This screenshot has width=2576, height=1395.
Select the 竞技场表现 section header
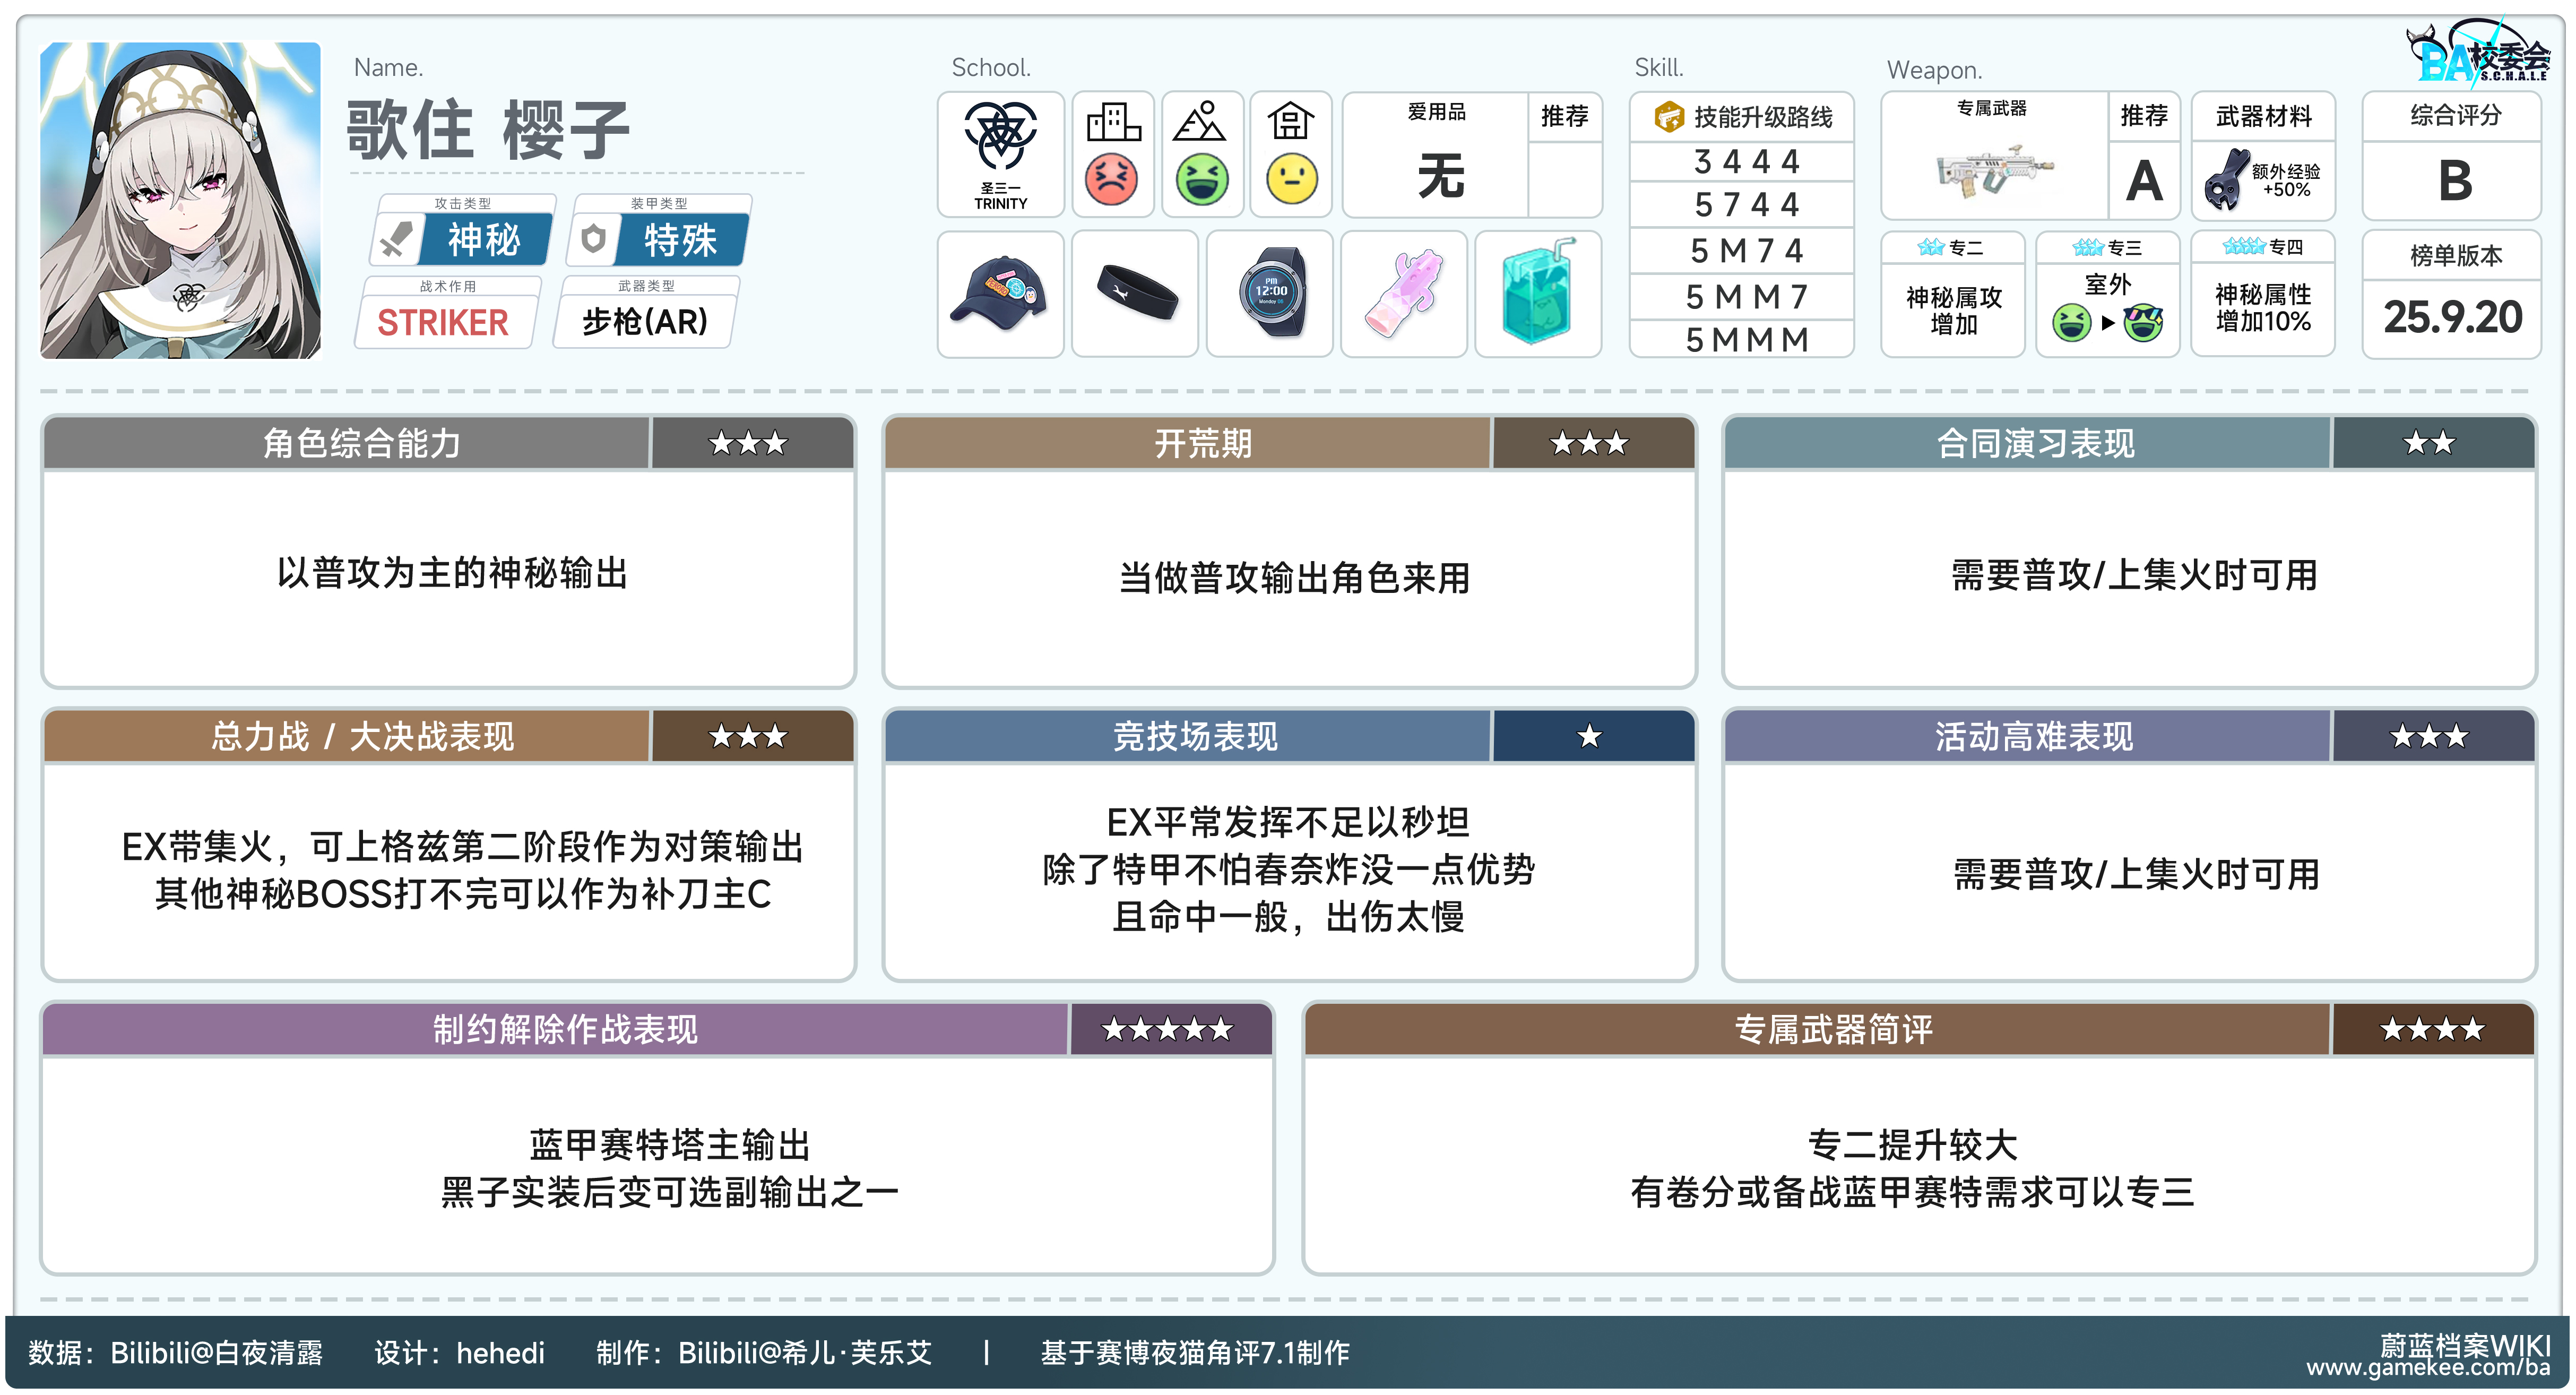click(x=1195, y=737)
